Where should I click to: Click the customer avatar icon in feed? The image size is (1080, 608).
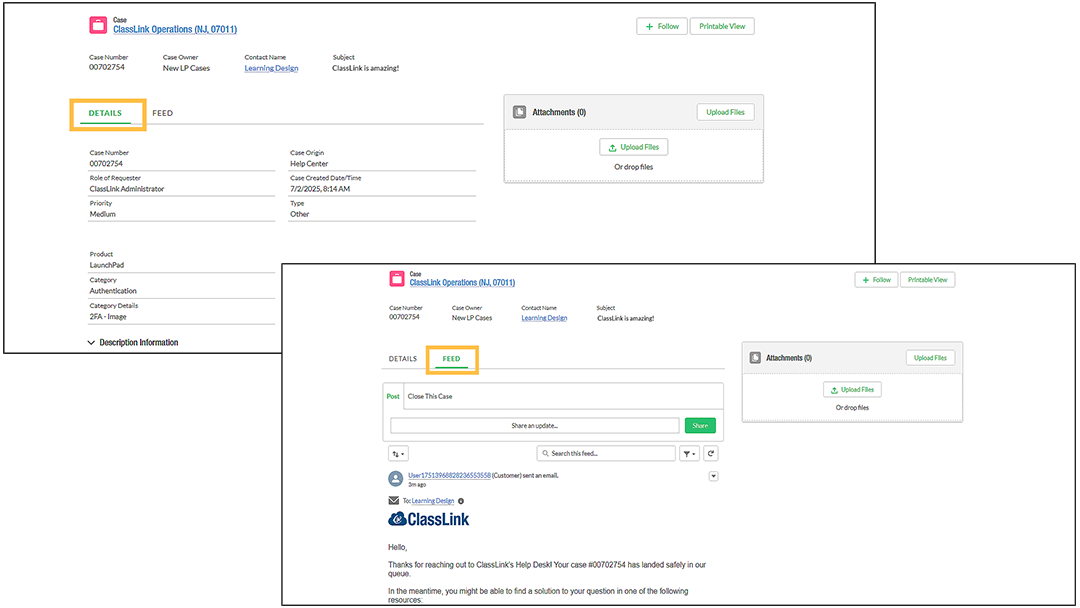395,479
